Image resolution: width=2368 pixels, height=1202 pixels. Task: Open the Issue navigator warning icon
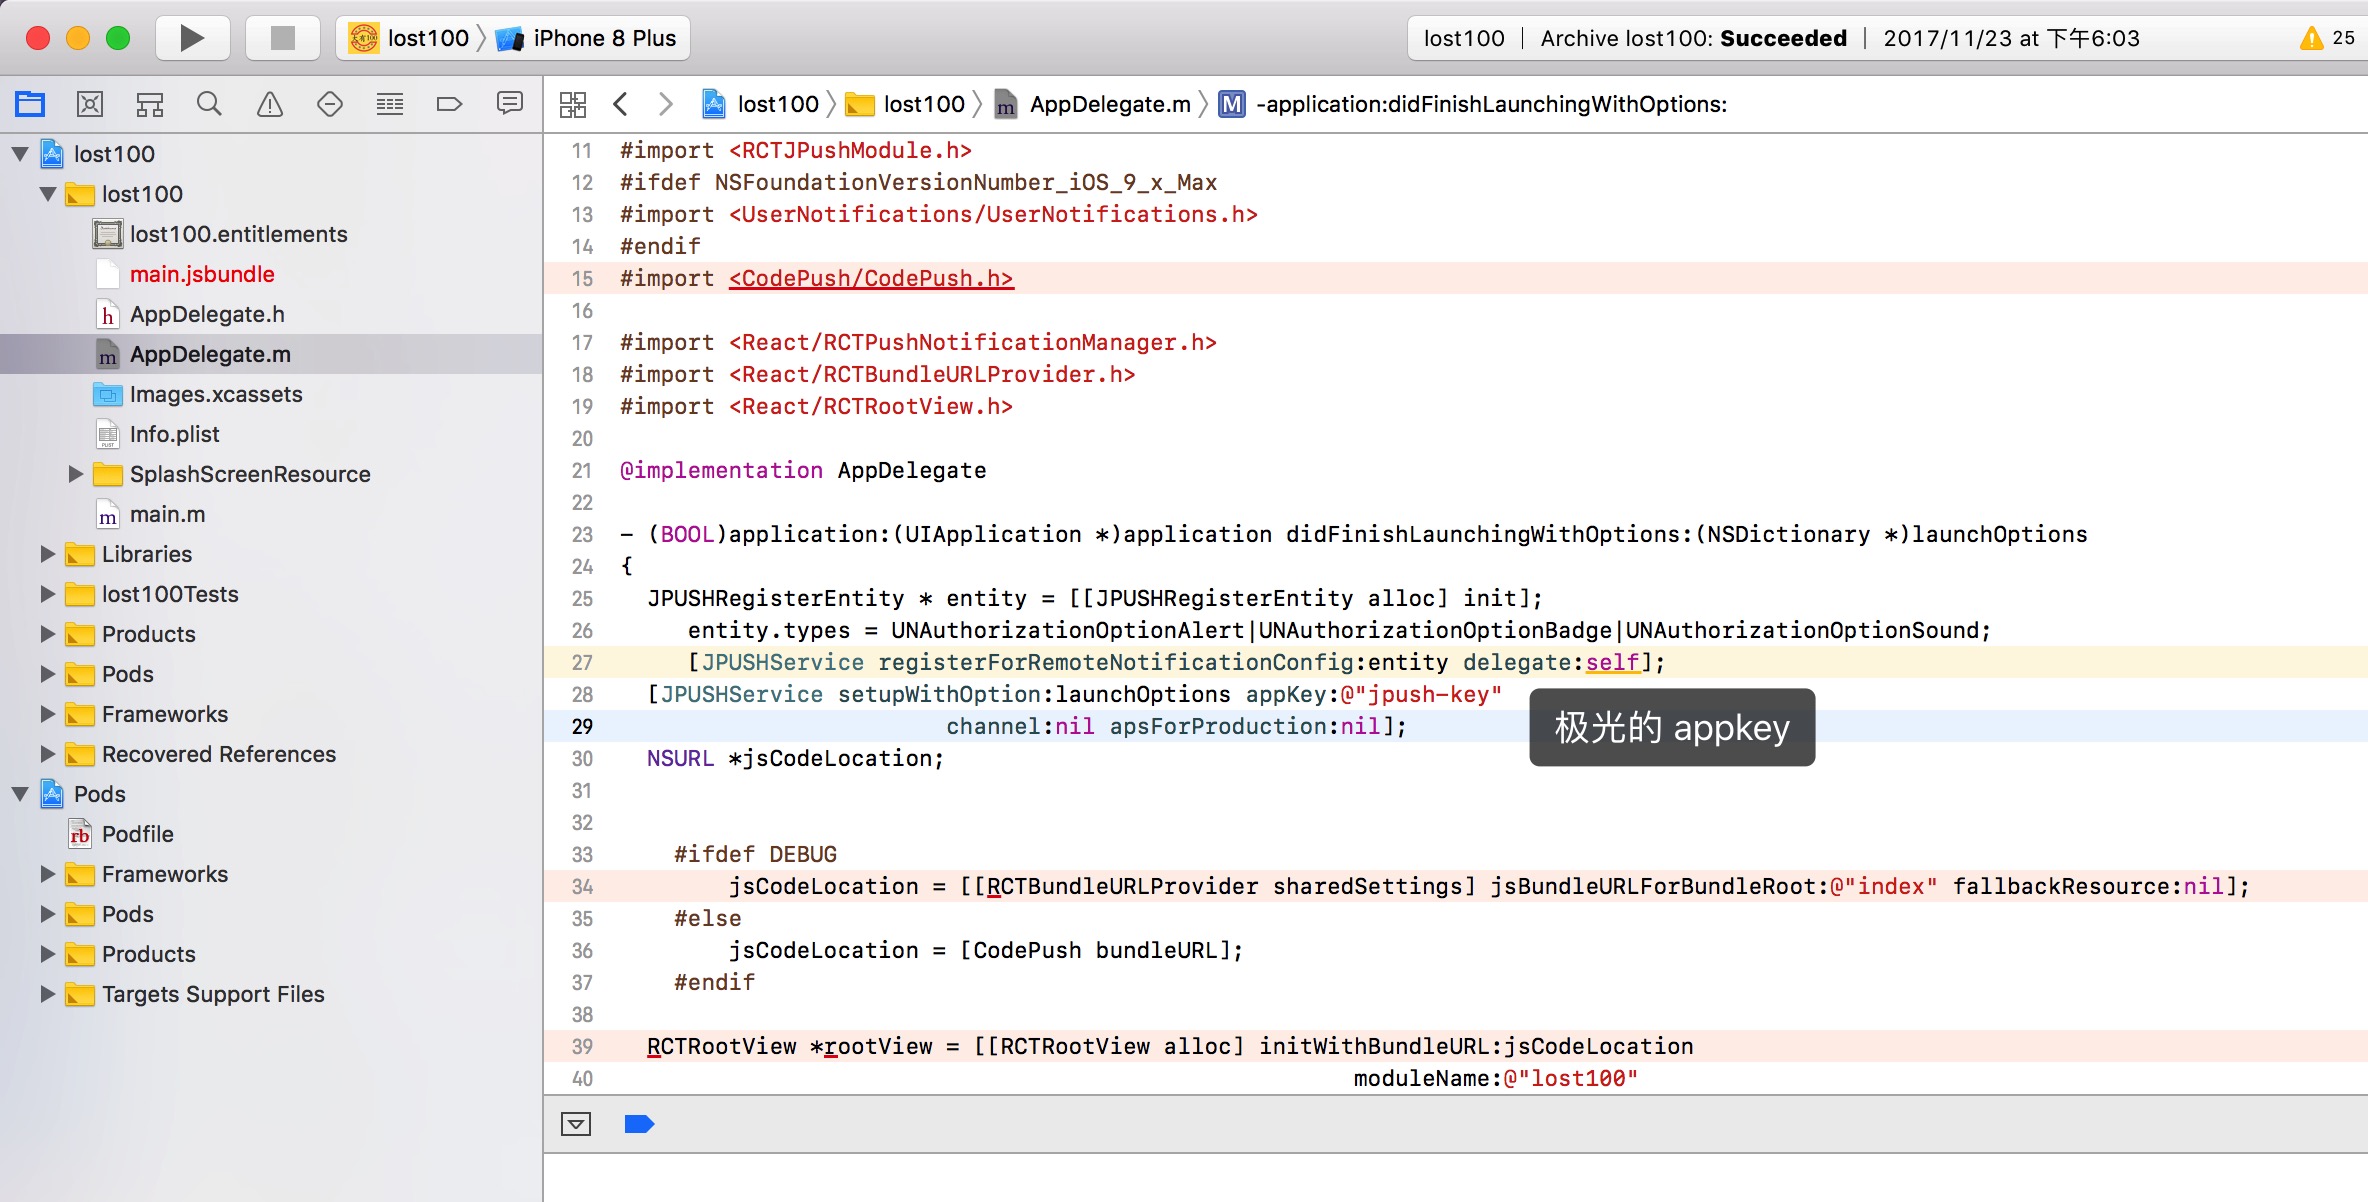point(270,104)
